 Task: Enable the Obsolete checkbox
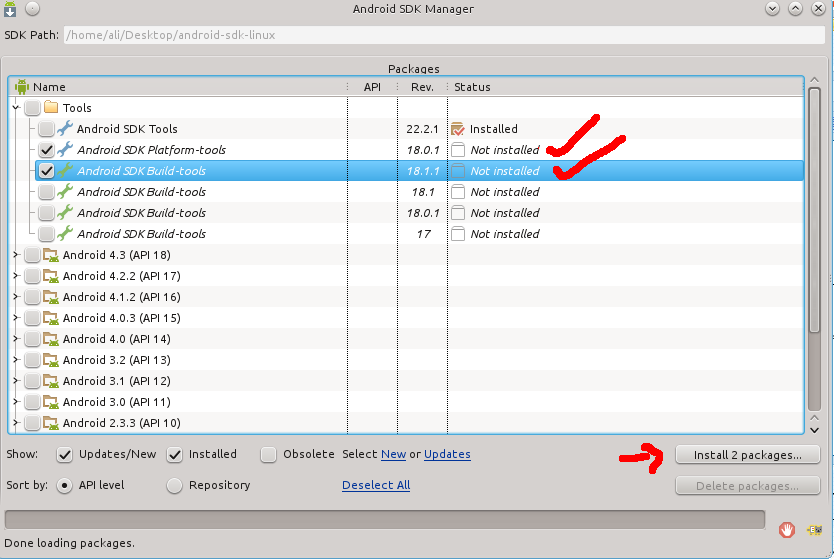[x=269, y=455]
